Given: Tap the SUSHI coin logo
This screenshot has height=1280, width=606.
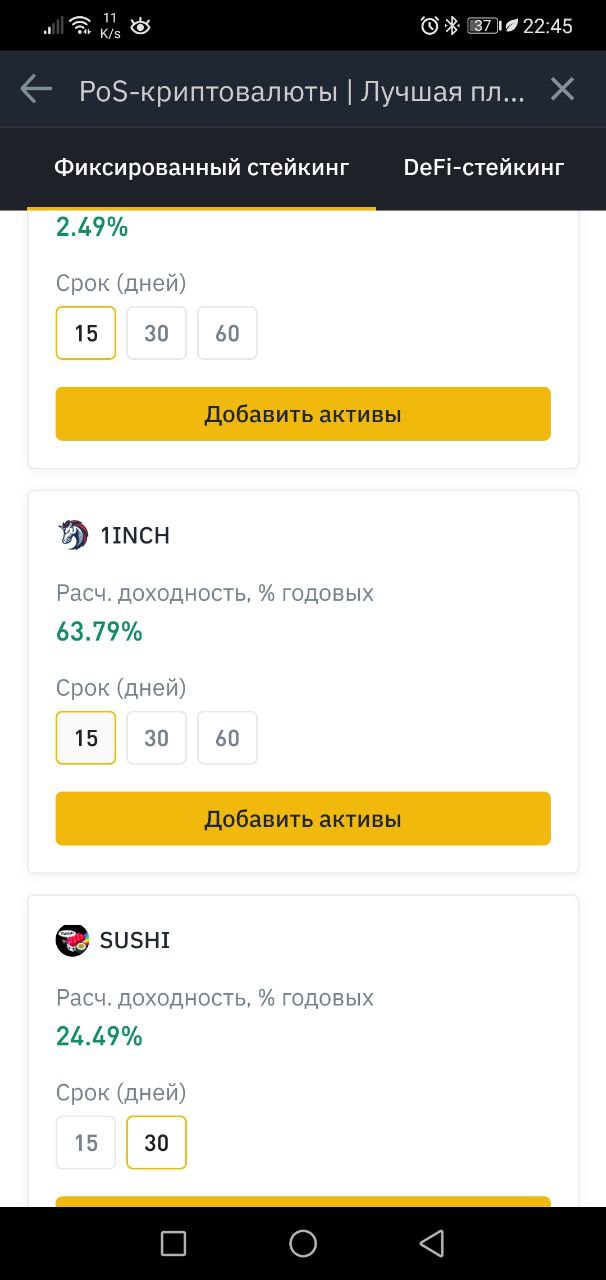Looking at the screenshot, I should point(73,940).
